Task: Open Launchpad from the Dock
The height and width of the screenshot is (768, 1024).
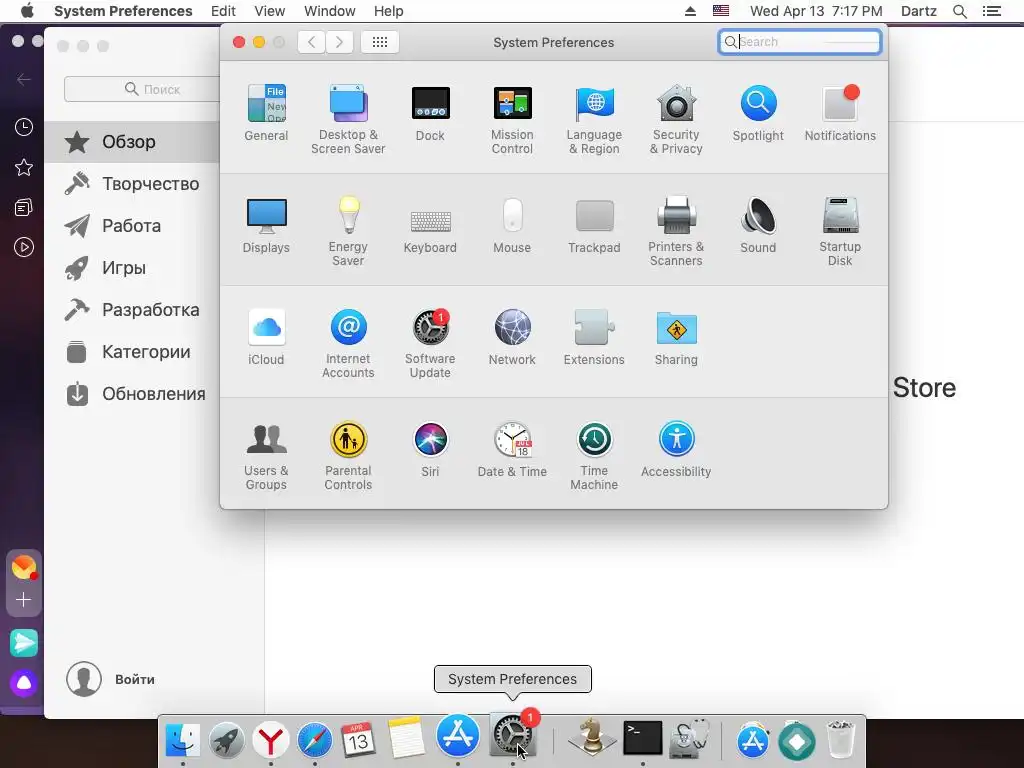Action: pos(227,741)
